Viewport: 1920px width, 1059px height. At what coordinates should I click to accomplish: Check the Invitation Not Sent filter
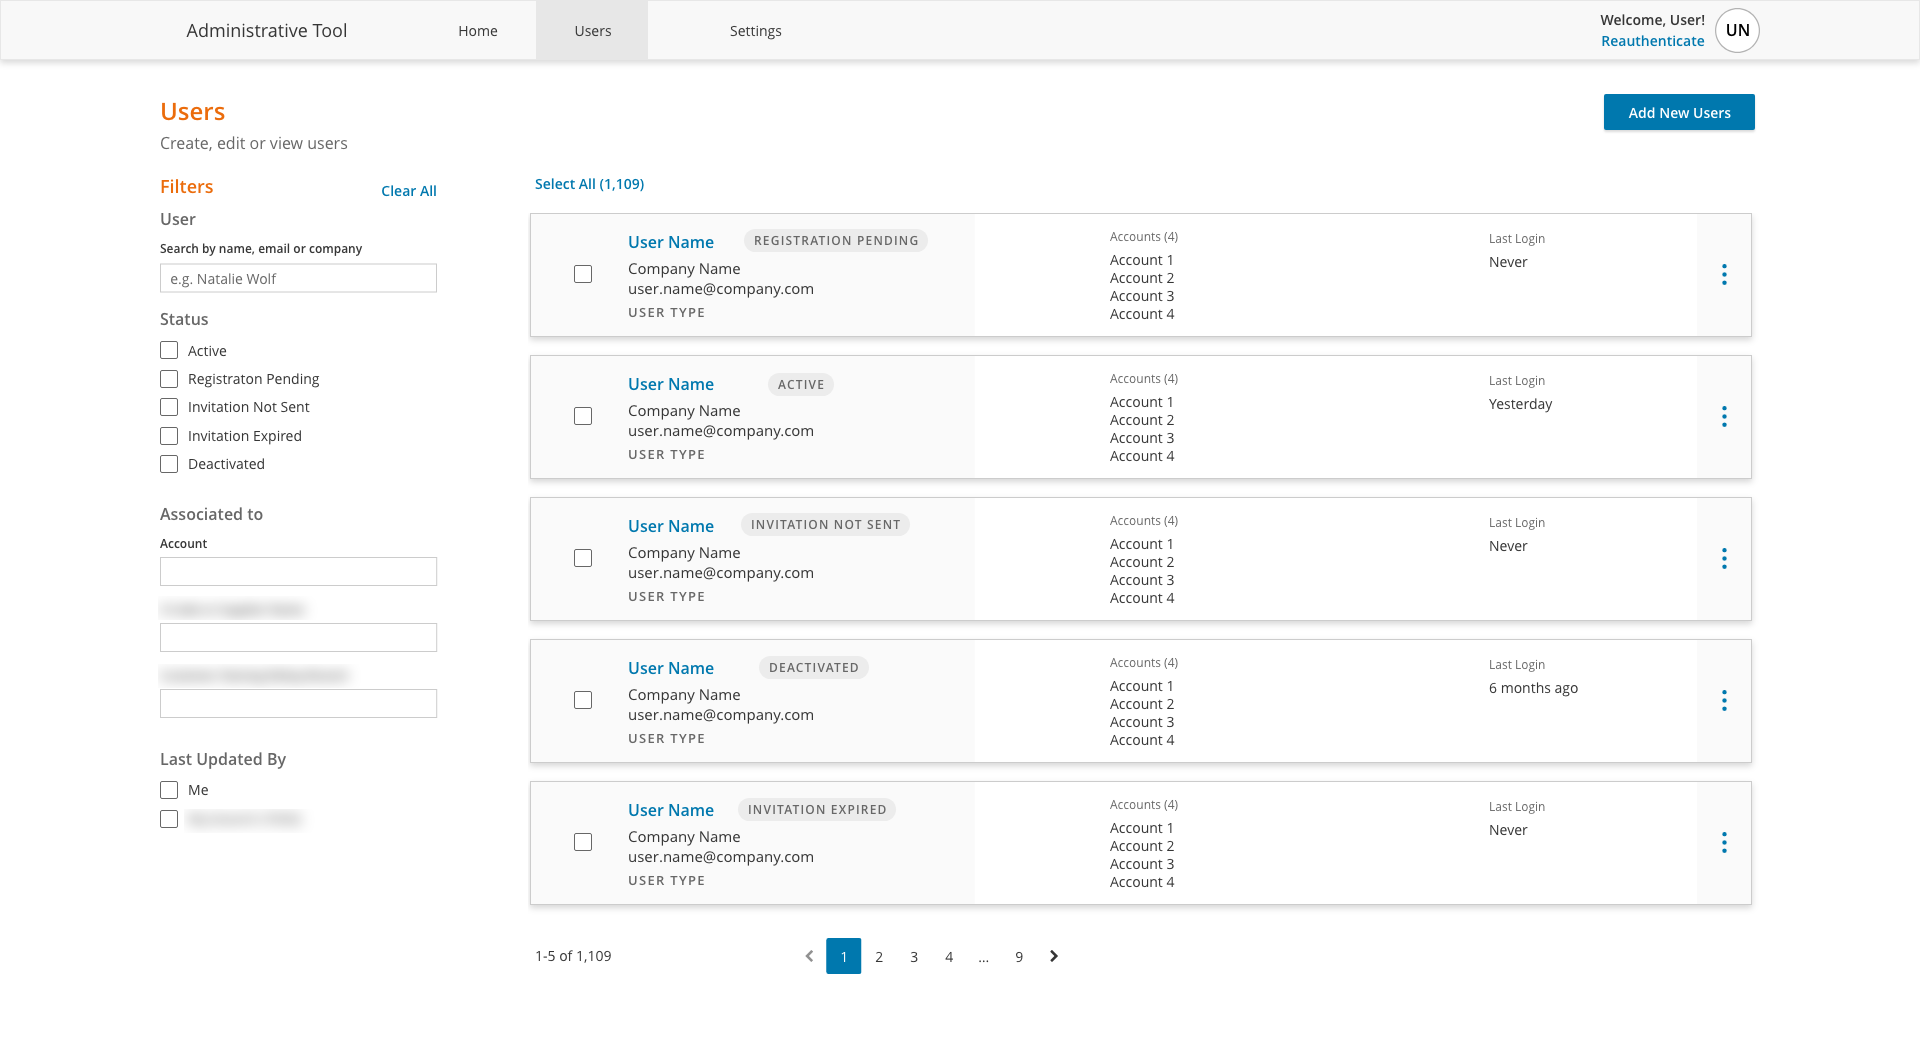(169, 407)
